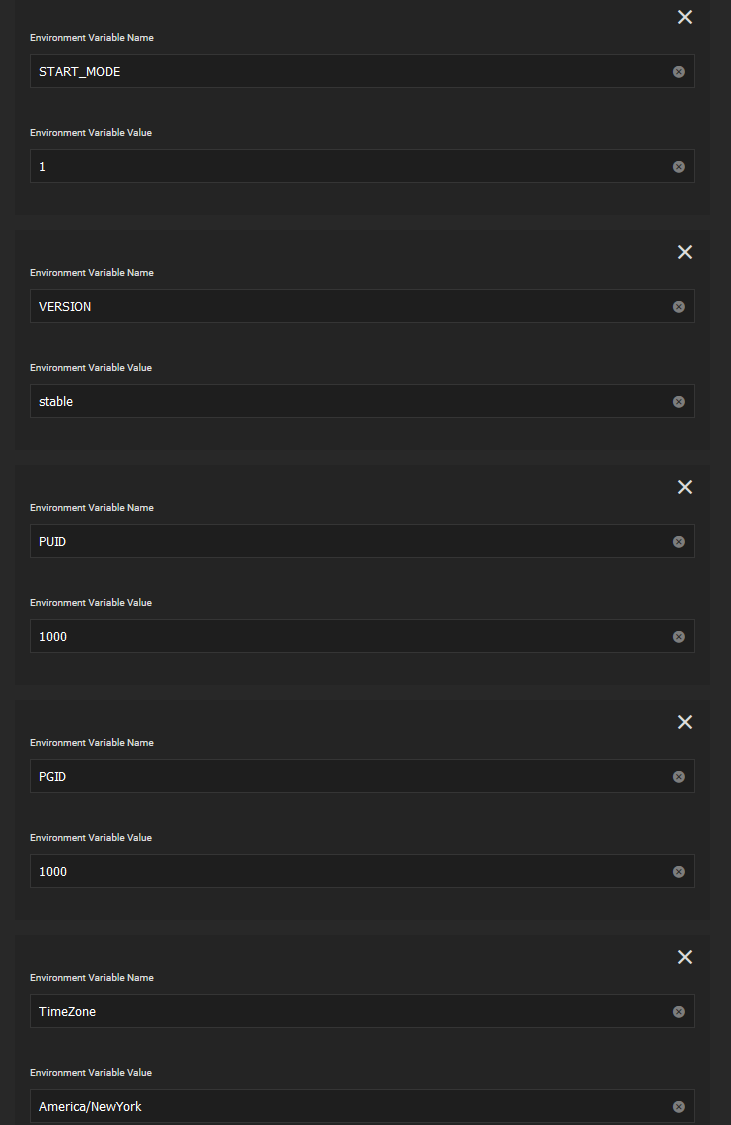Clear the START_MODE name field
The width and height of the screenshot is (731, 1125).
tap(679, 72)
